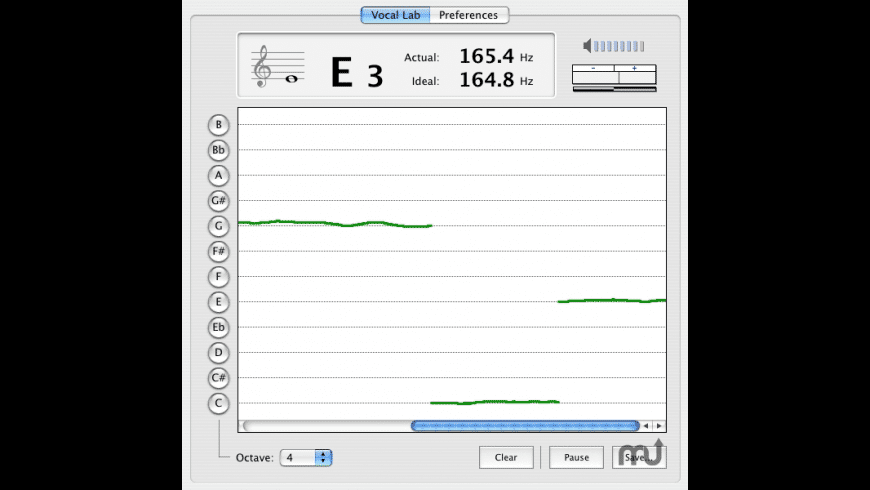Click the green line on C
The width and height of the screenshot is (870, 490).
[x=495, y=402]
